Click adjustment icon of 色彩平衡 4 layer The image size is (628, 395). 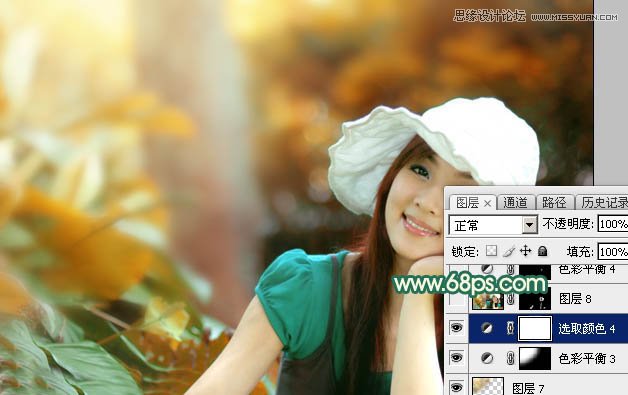point(487,269)
